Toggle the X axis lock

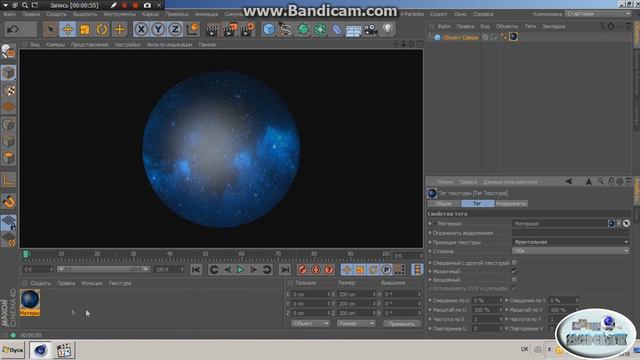pyautogui.click(x=141, y=29)
